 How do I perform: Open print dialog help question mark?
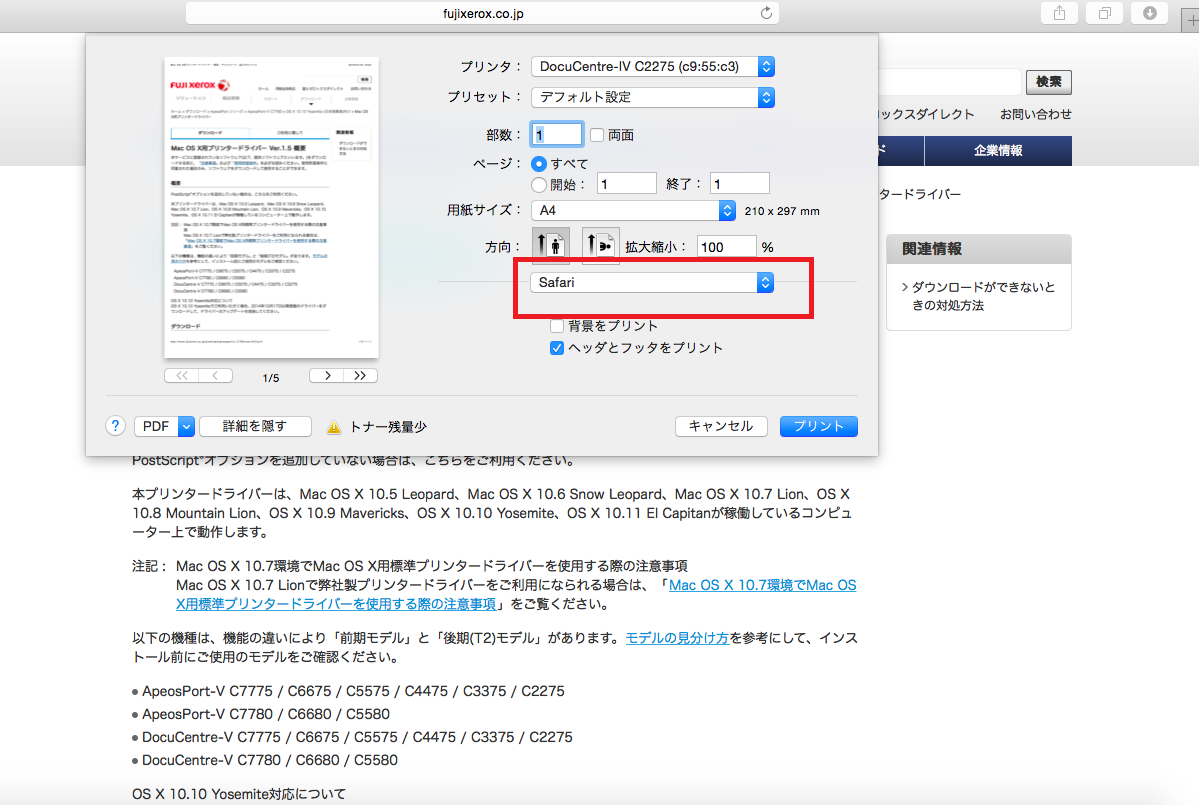coord(115,426)
